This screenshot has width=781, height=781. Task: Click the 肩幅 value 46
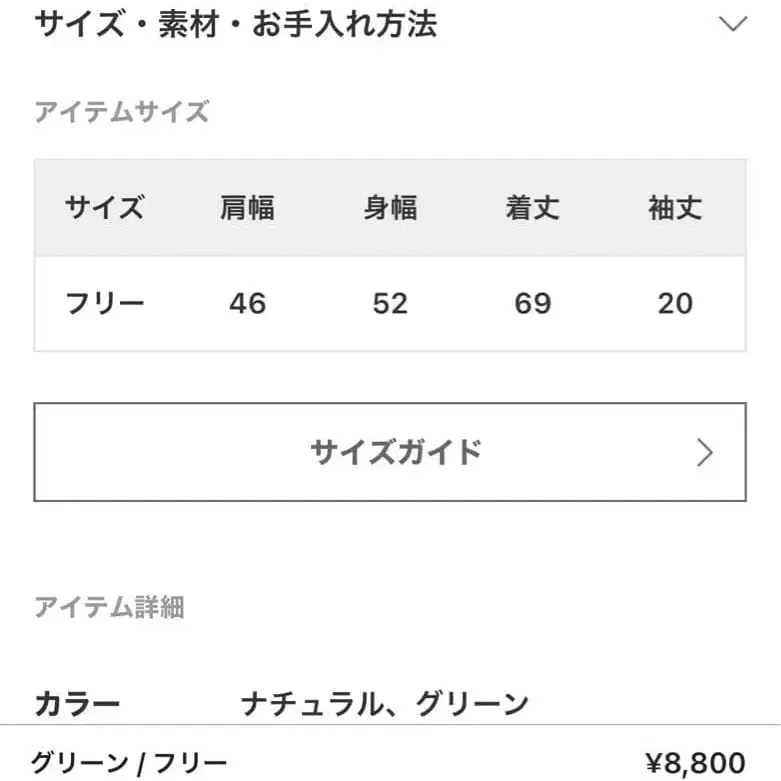pos(247,303)
